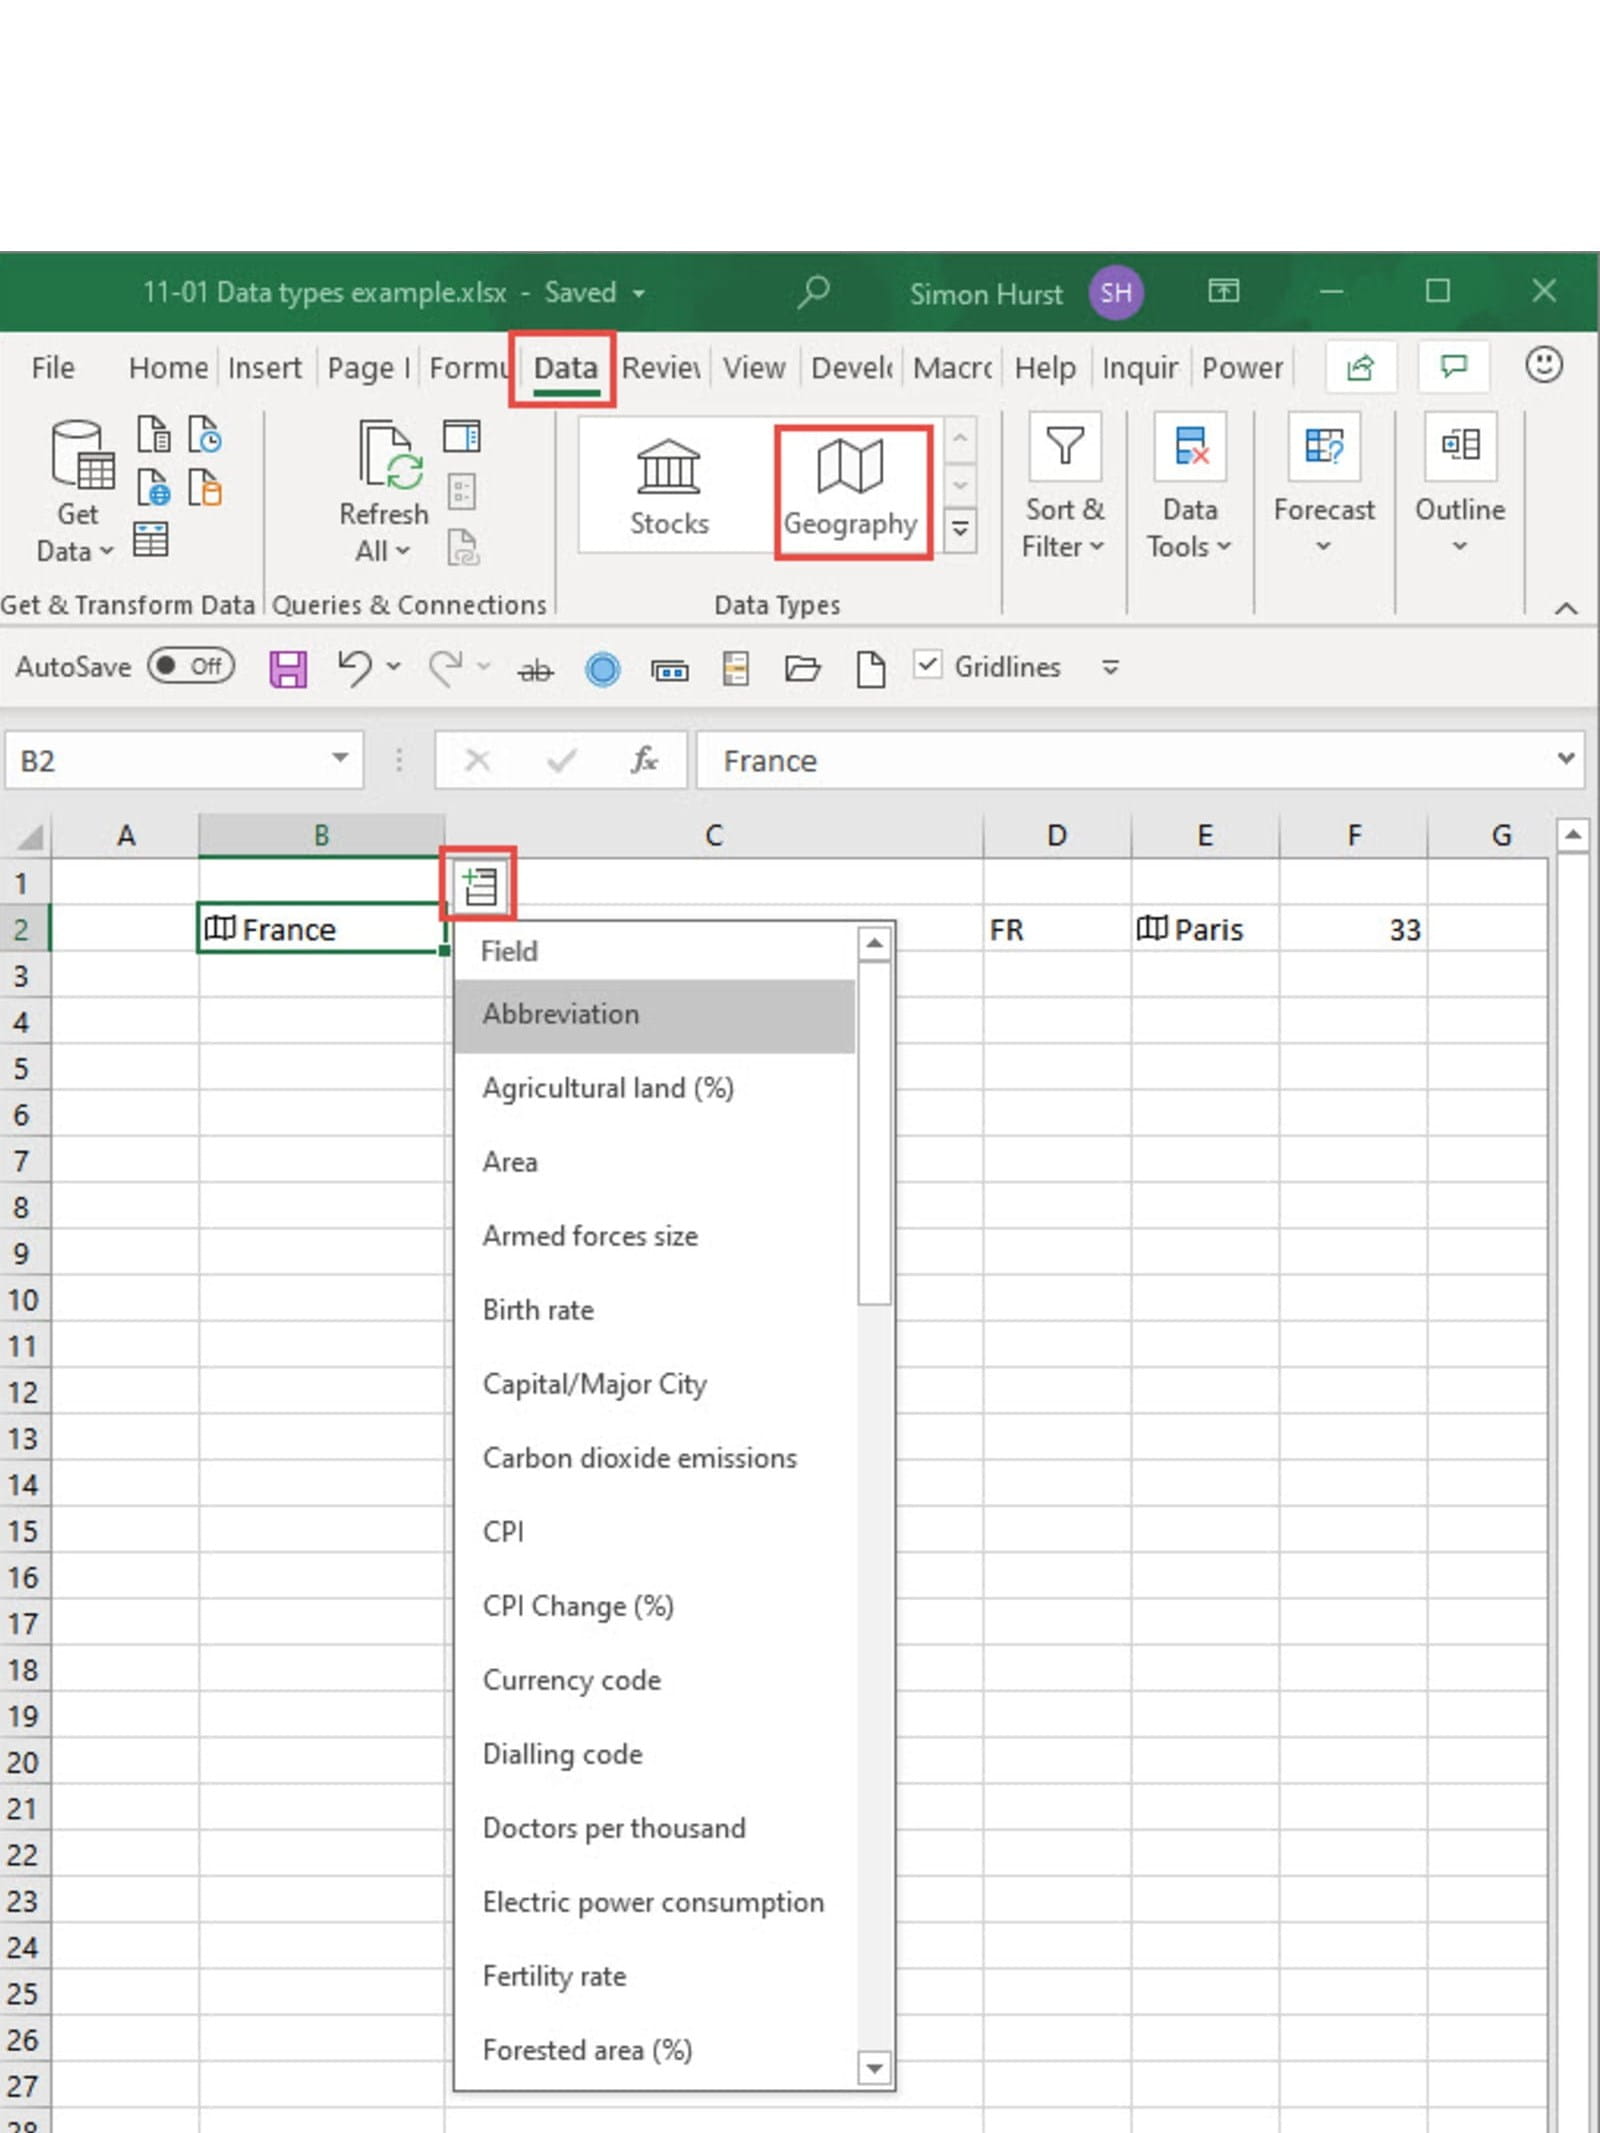Open the File menu tab
Image resolution: width=1600 pixels, height=2133 pixels.
coord(53,368)
